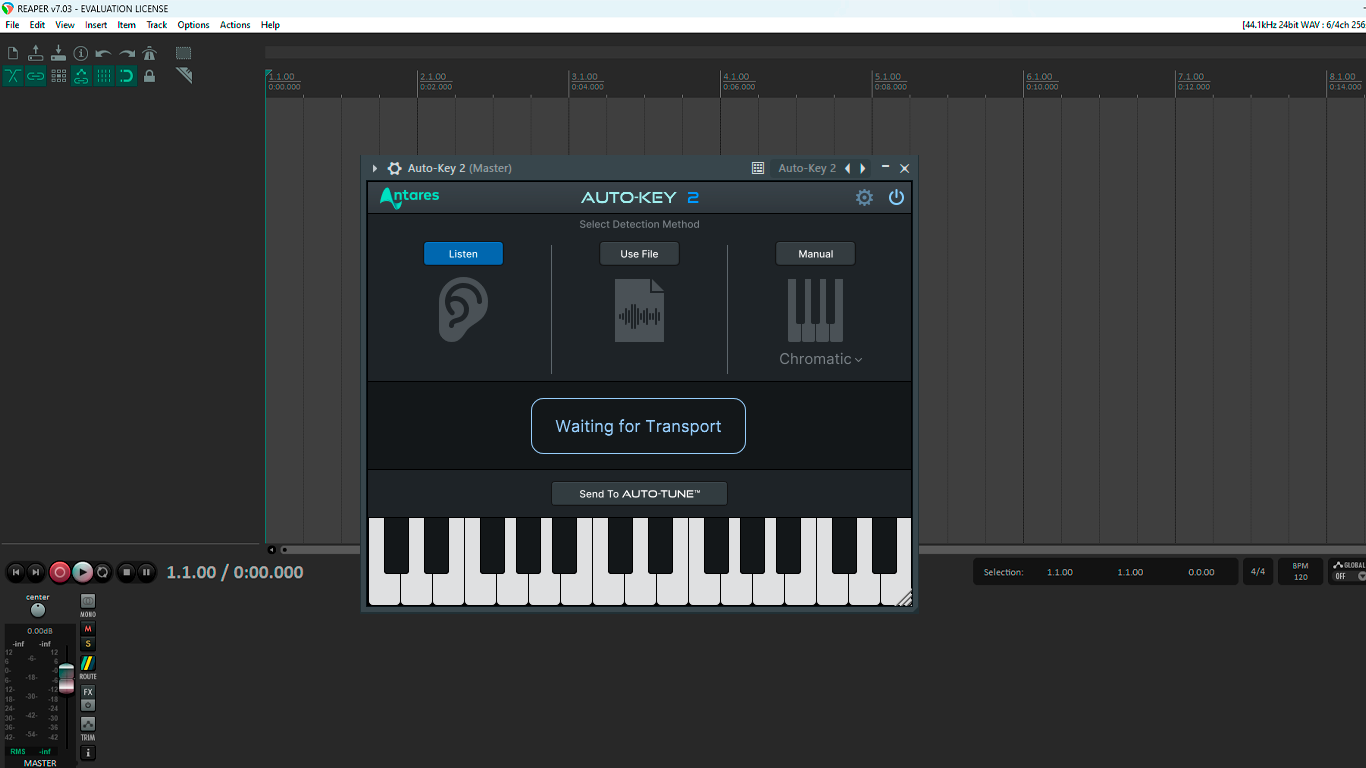Select previous FX with left arrow
1366x768 pixels.
point(848,169)
